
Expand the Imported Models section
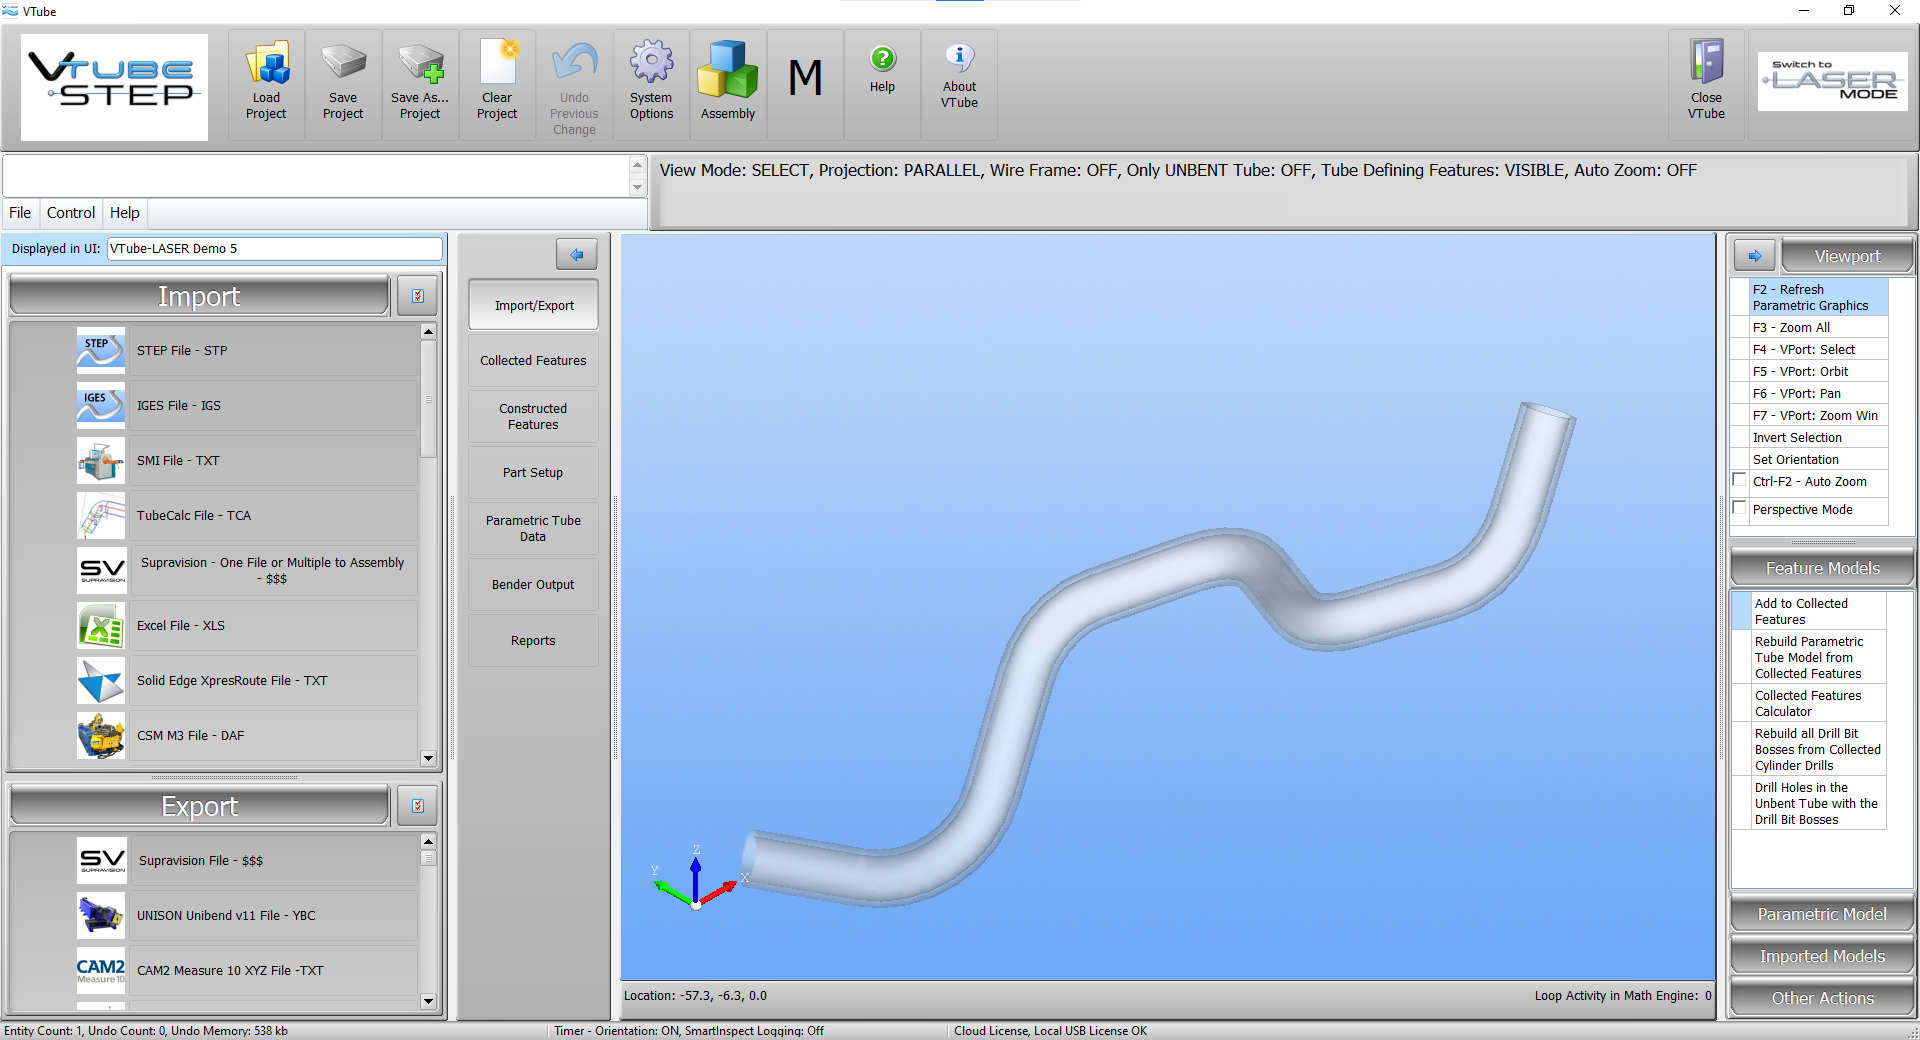point(1822,956)
